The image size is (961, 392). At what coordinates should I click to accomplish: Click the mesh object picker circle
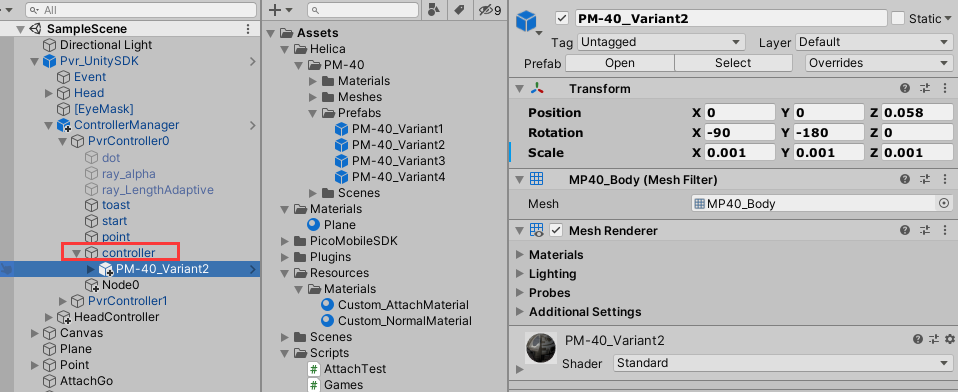coord(944,203)
